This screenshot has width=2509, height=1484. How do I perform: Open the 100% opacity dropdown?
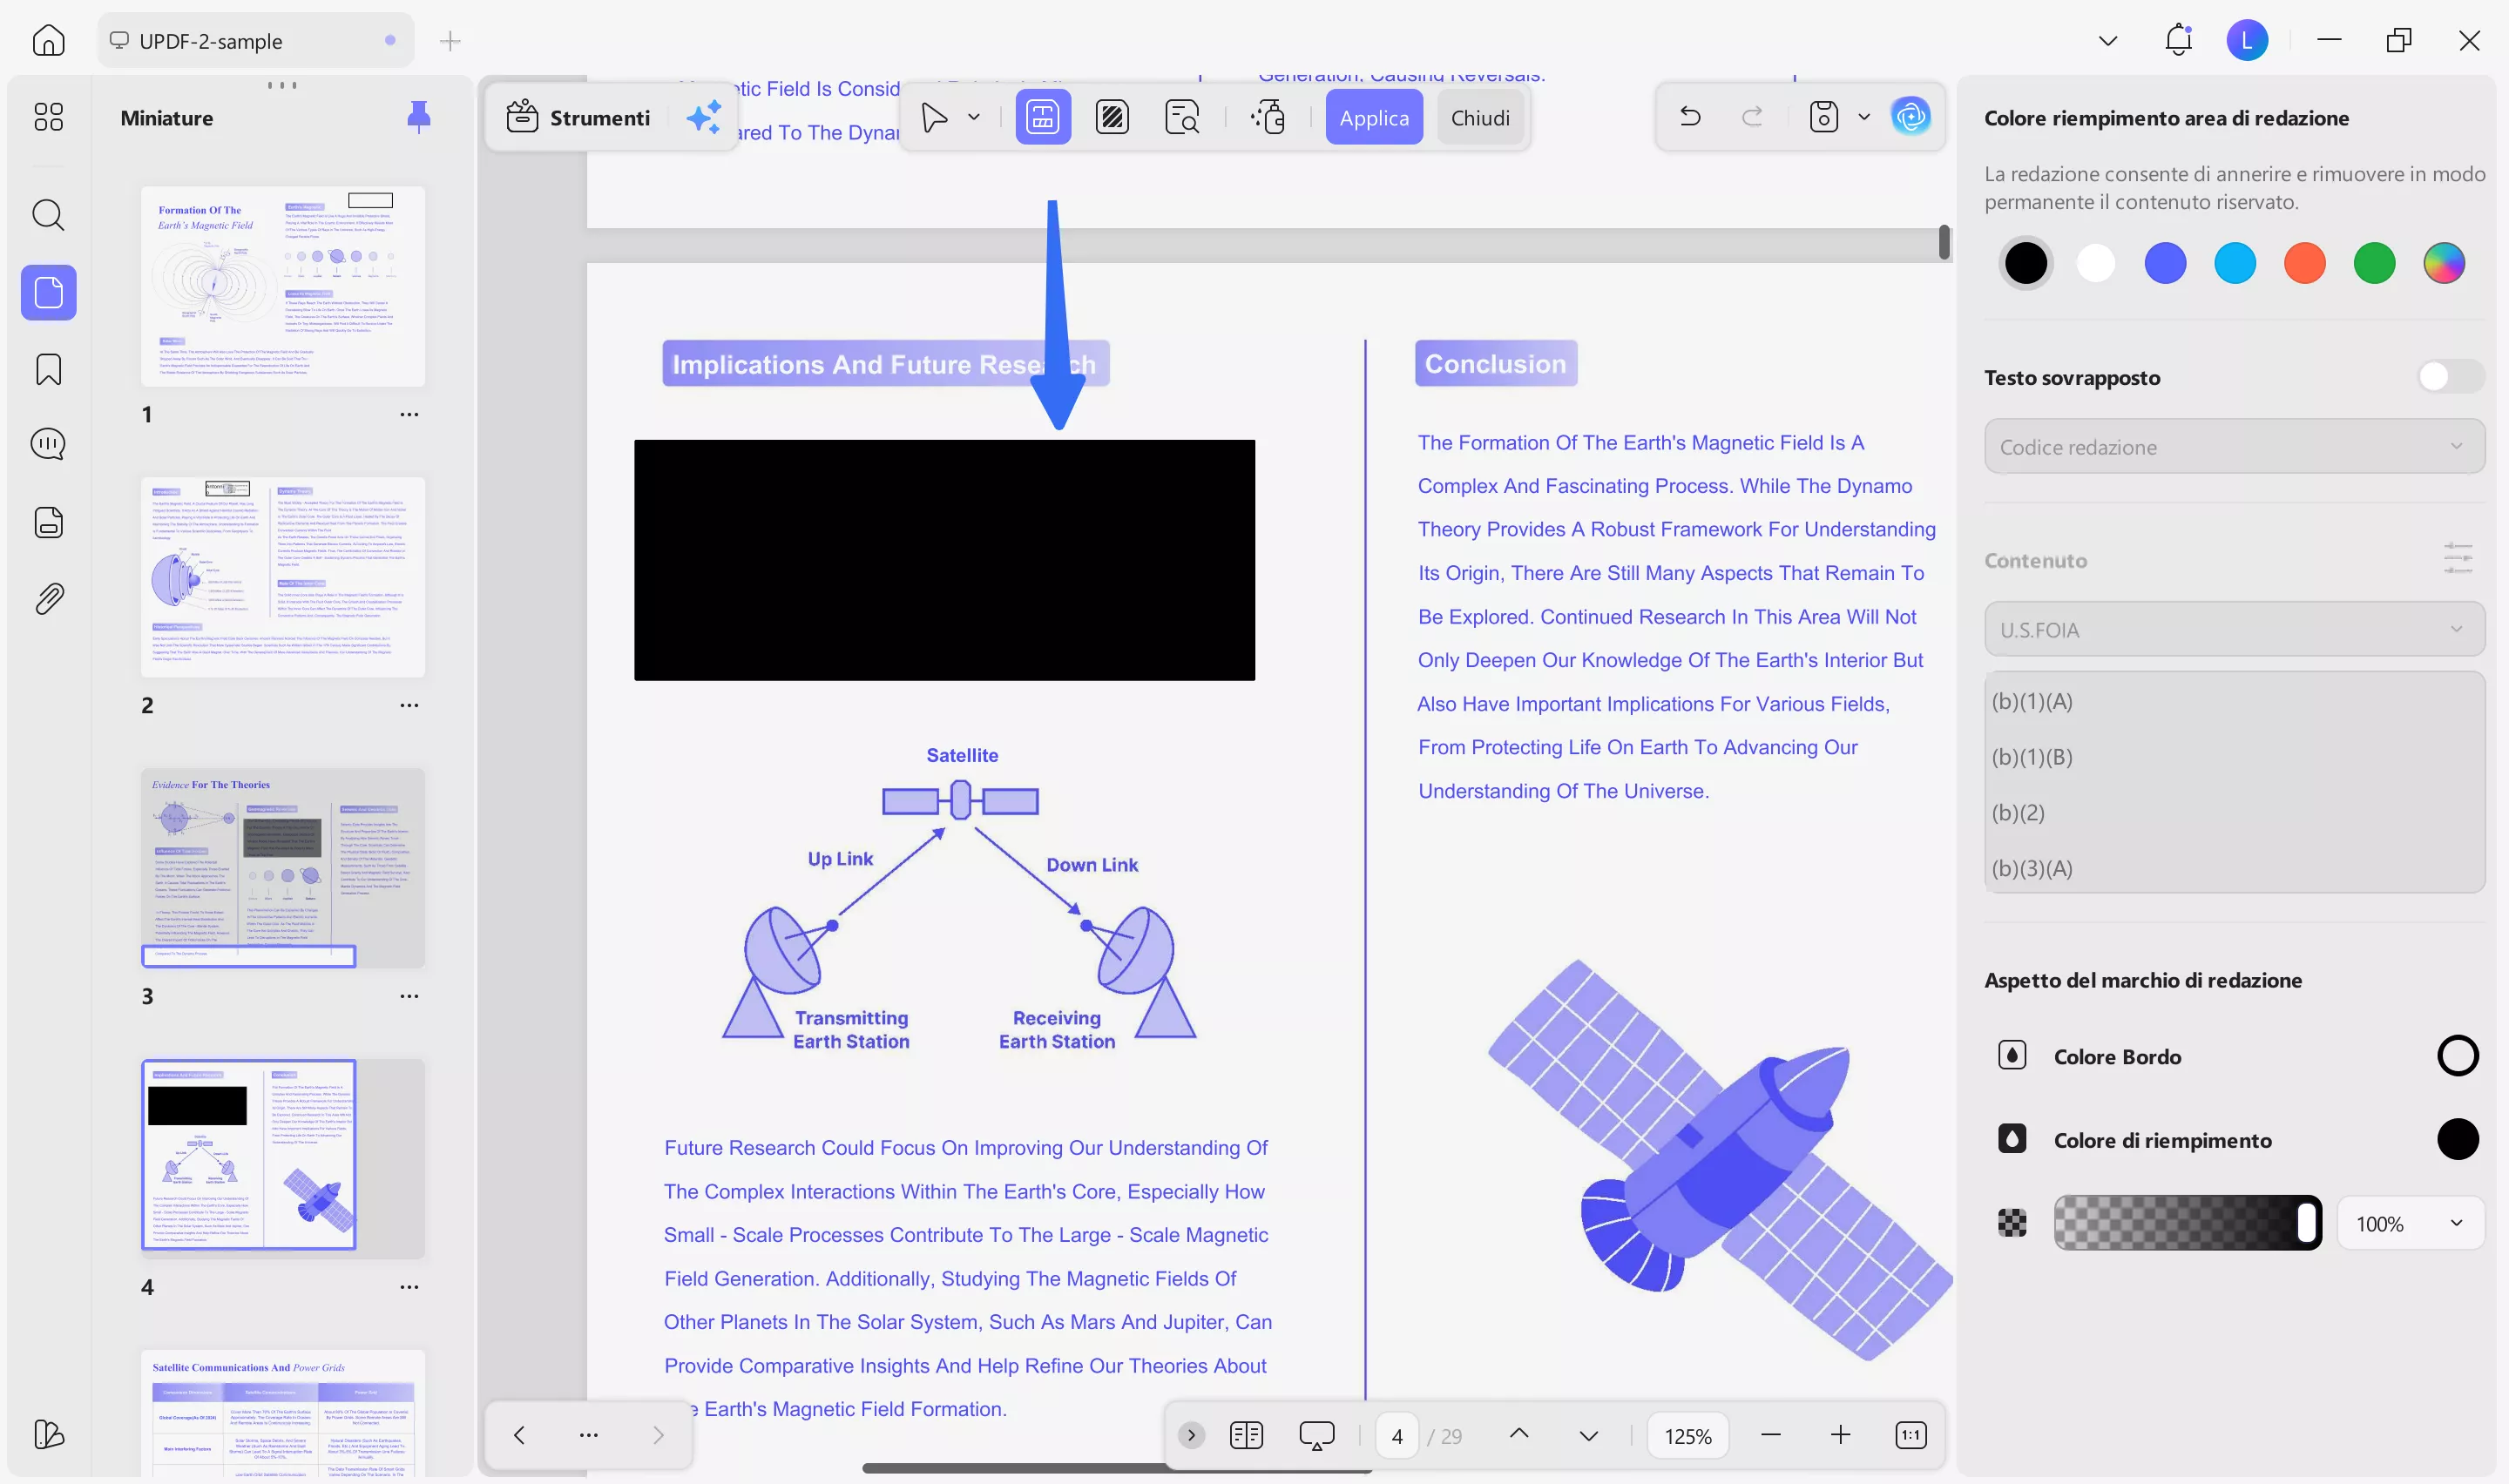2409,1224
